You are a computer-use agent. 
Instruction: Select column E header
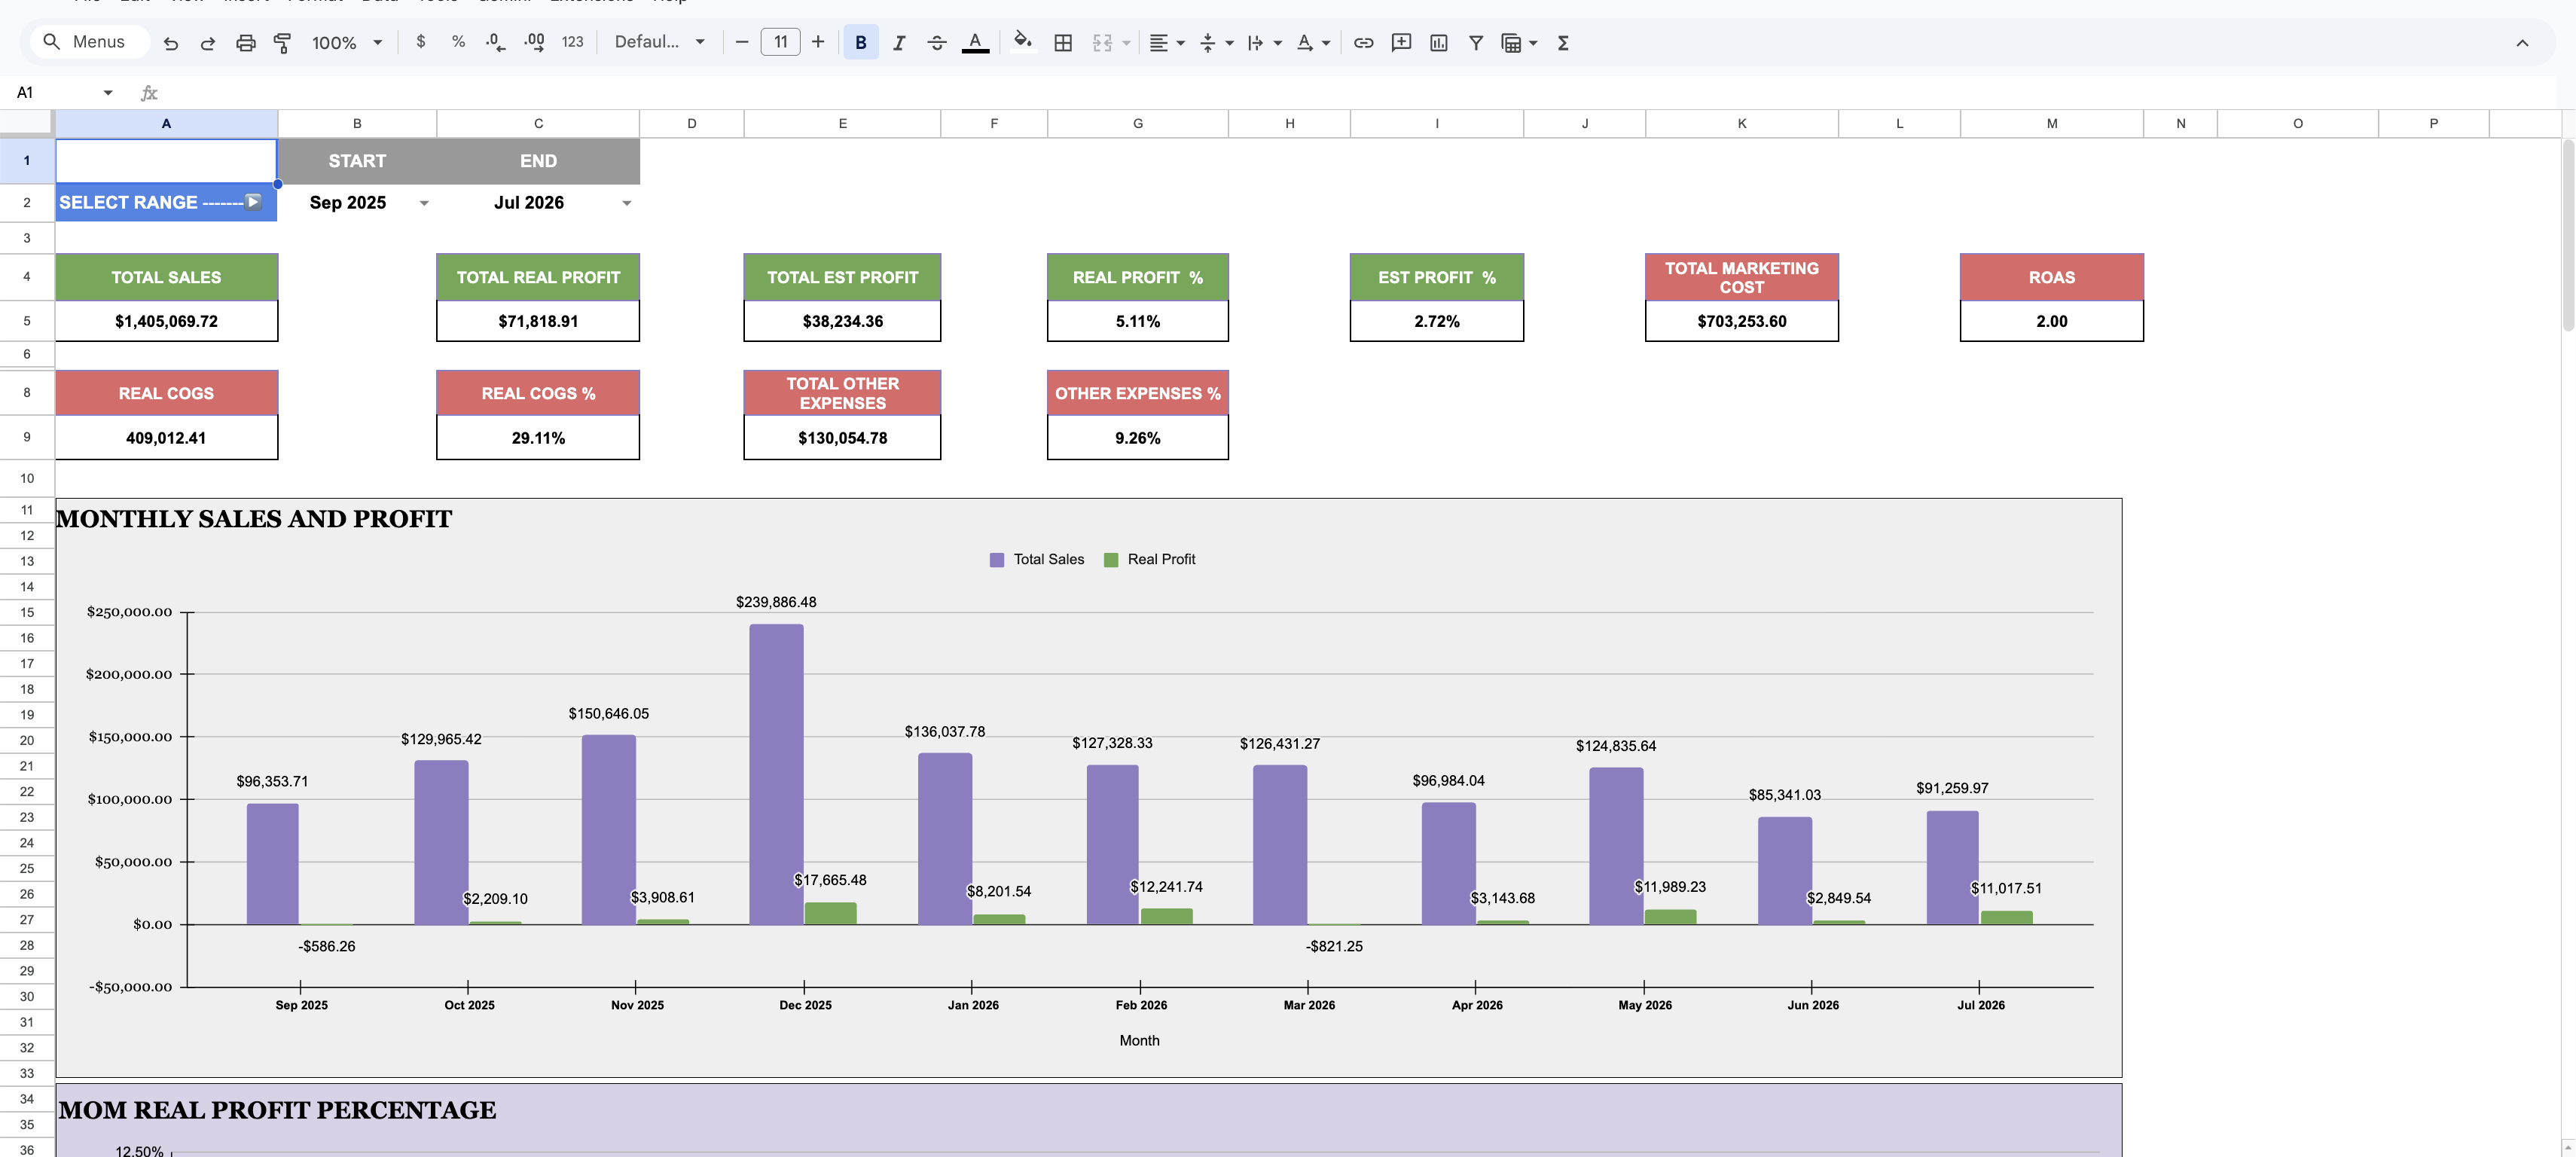coord(842,123)
